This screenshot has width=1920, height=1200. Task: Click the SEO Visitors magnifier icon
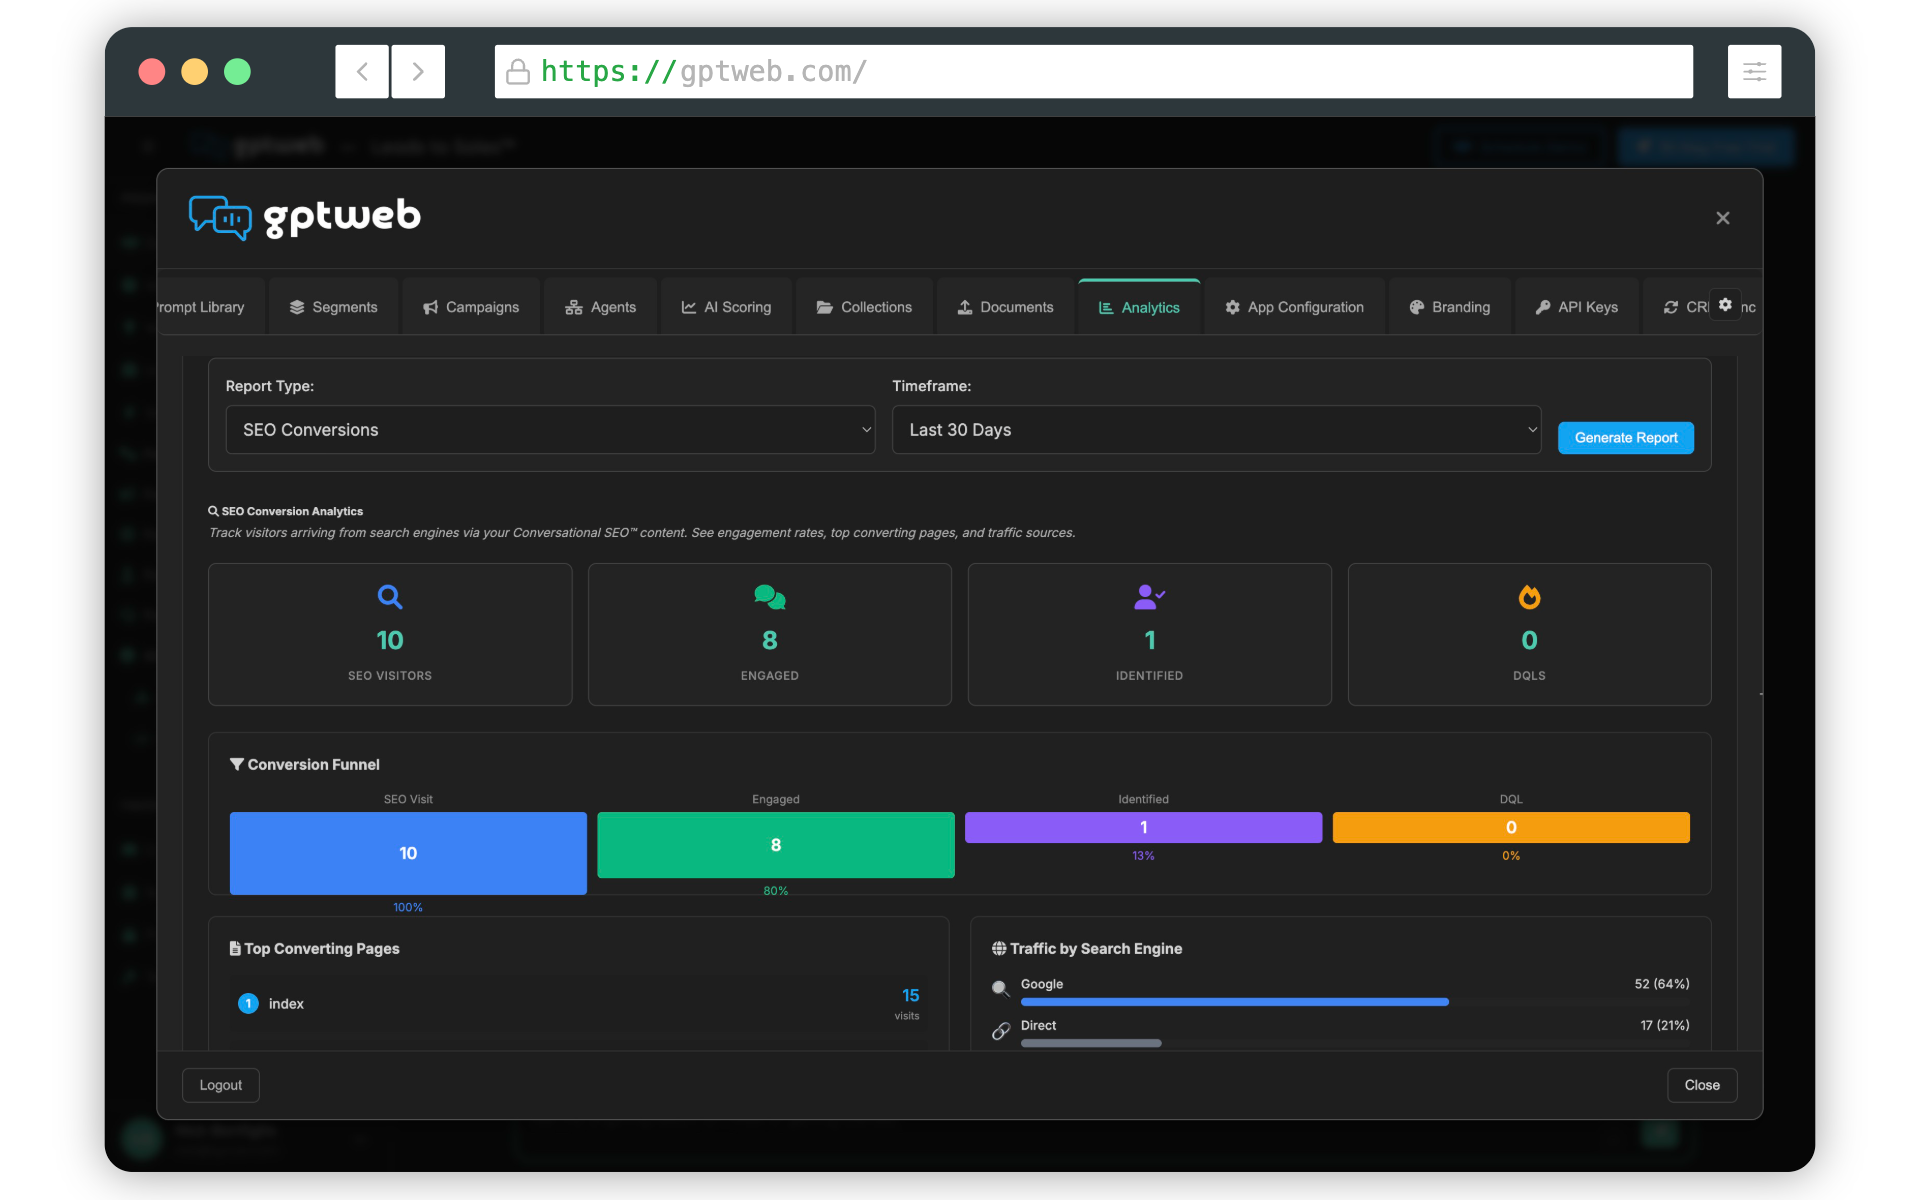[x=390, y=597]
